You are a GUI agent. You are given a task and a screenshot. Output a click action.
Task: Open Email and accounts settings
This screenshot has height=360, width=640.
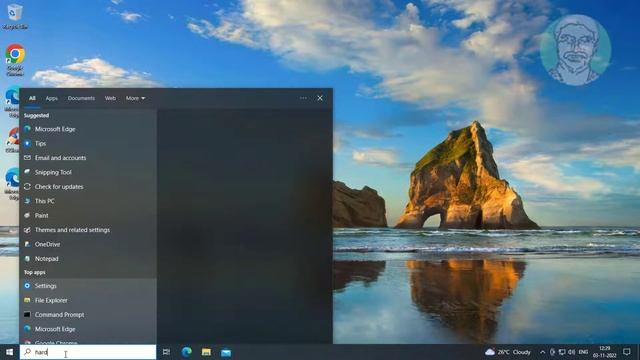[88, 158]
